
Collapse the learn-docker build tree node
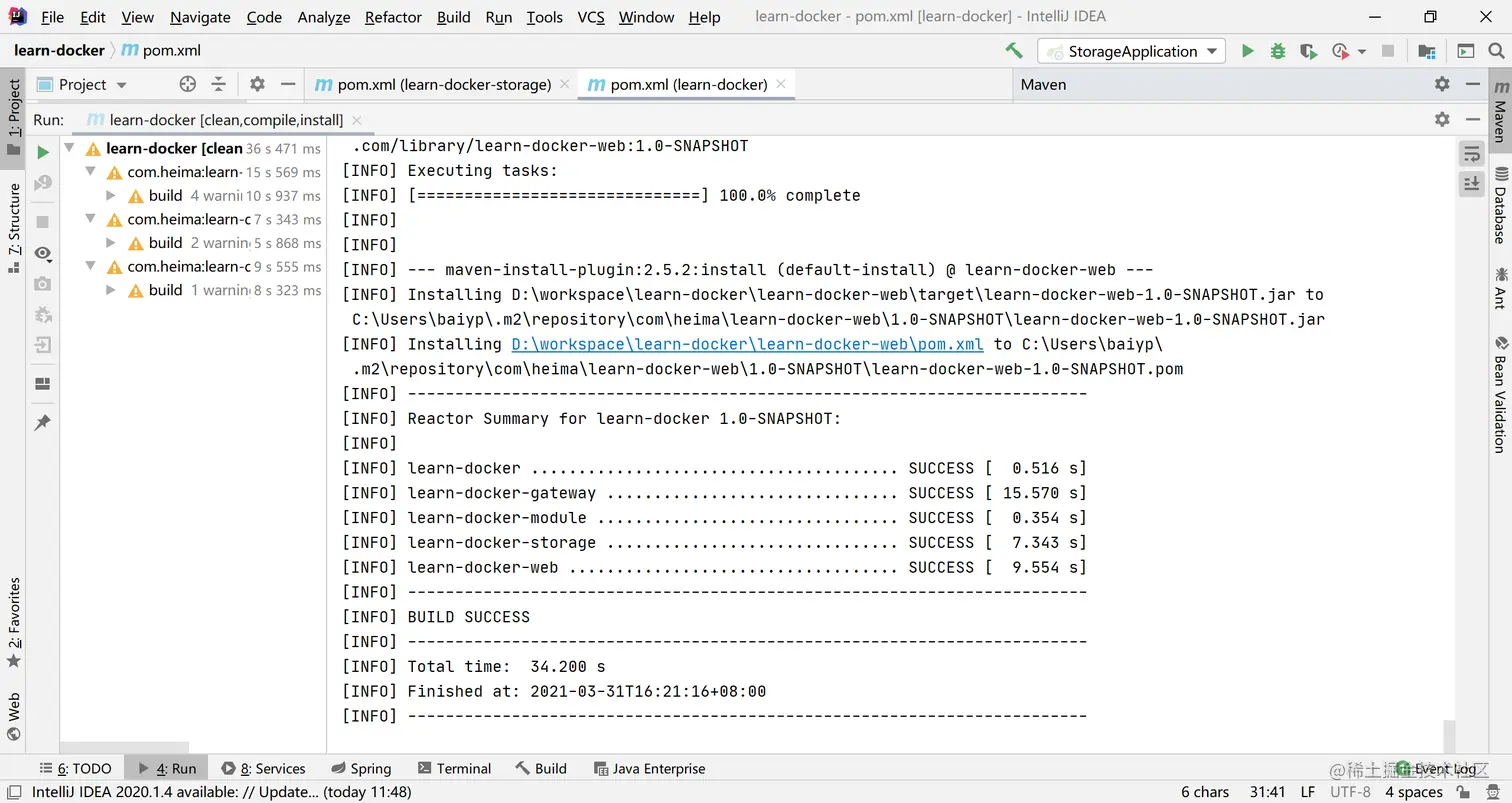coord(68,148)
